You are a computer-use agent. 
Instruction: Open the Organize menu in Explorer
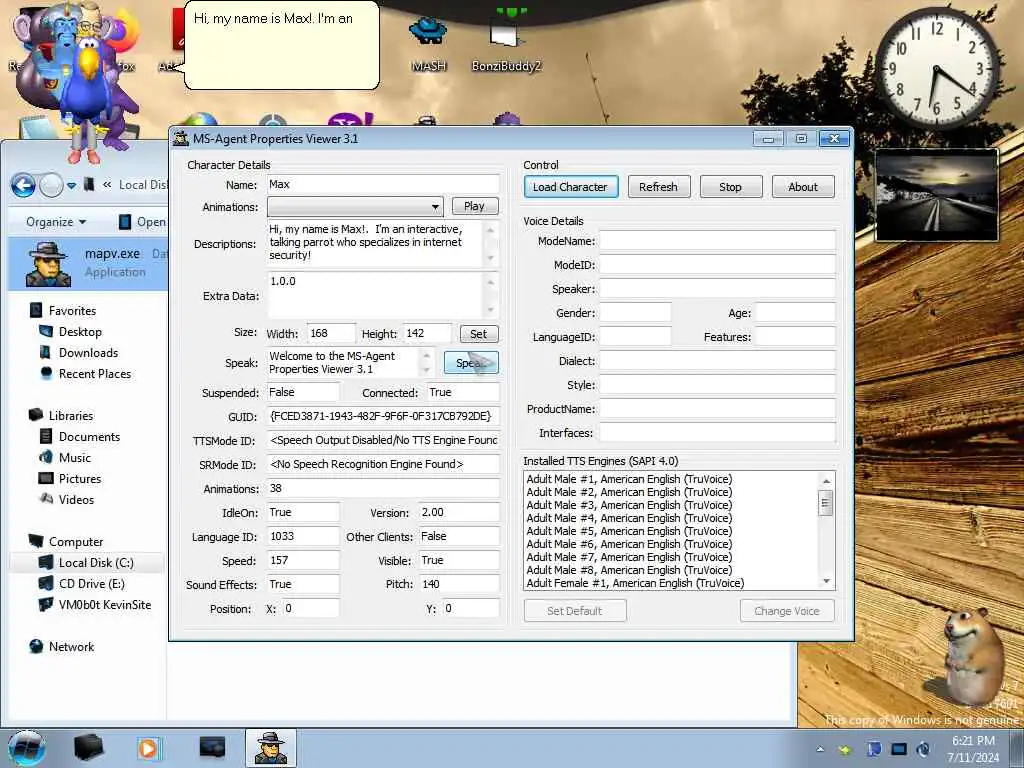56,222
